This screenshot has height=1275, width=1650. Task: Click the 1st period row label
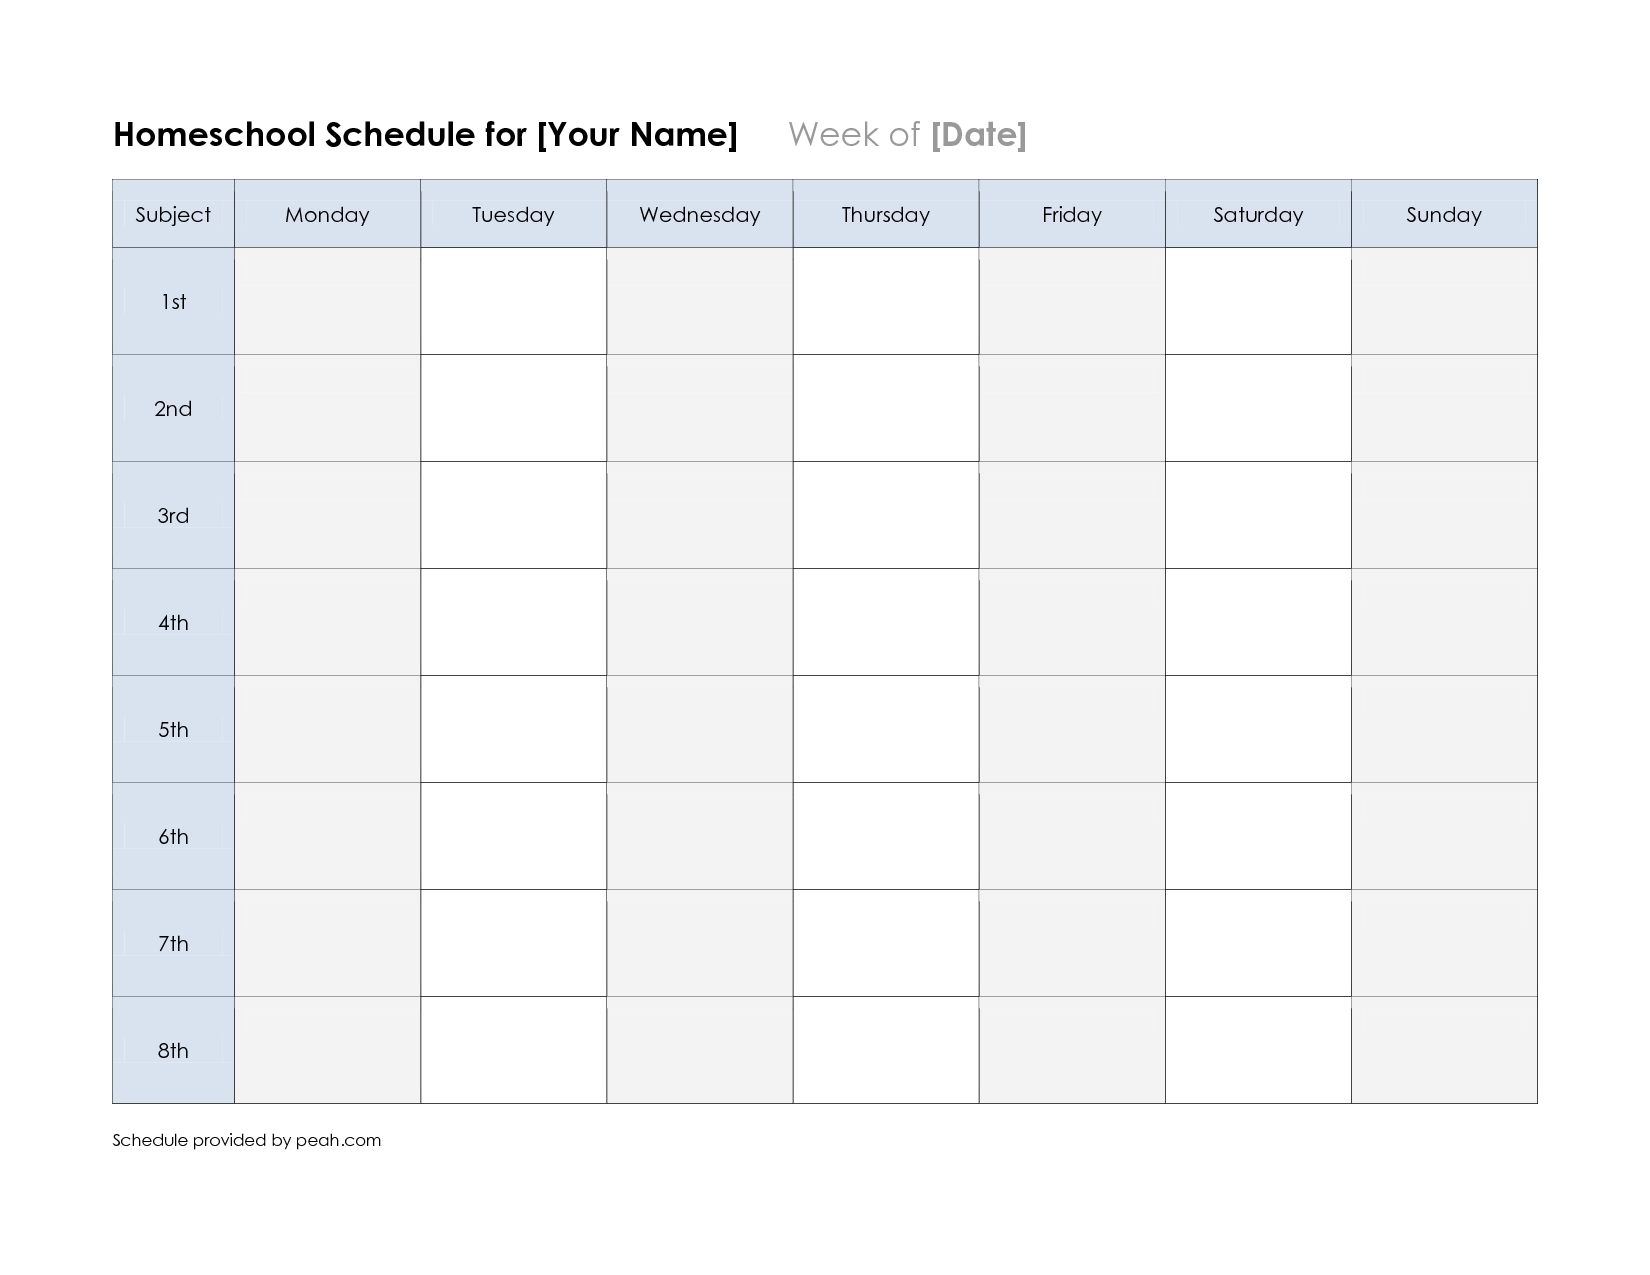(x=173, y=301)
